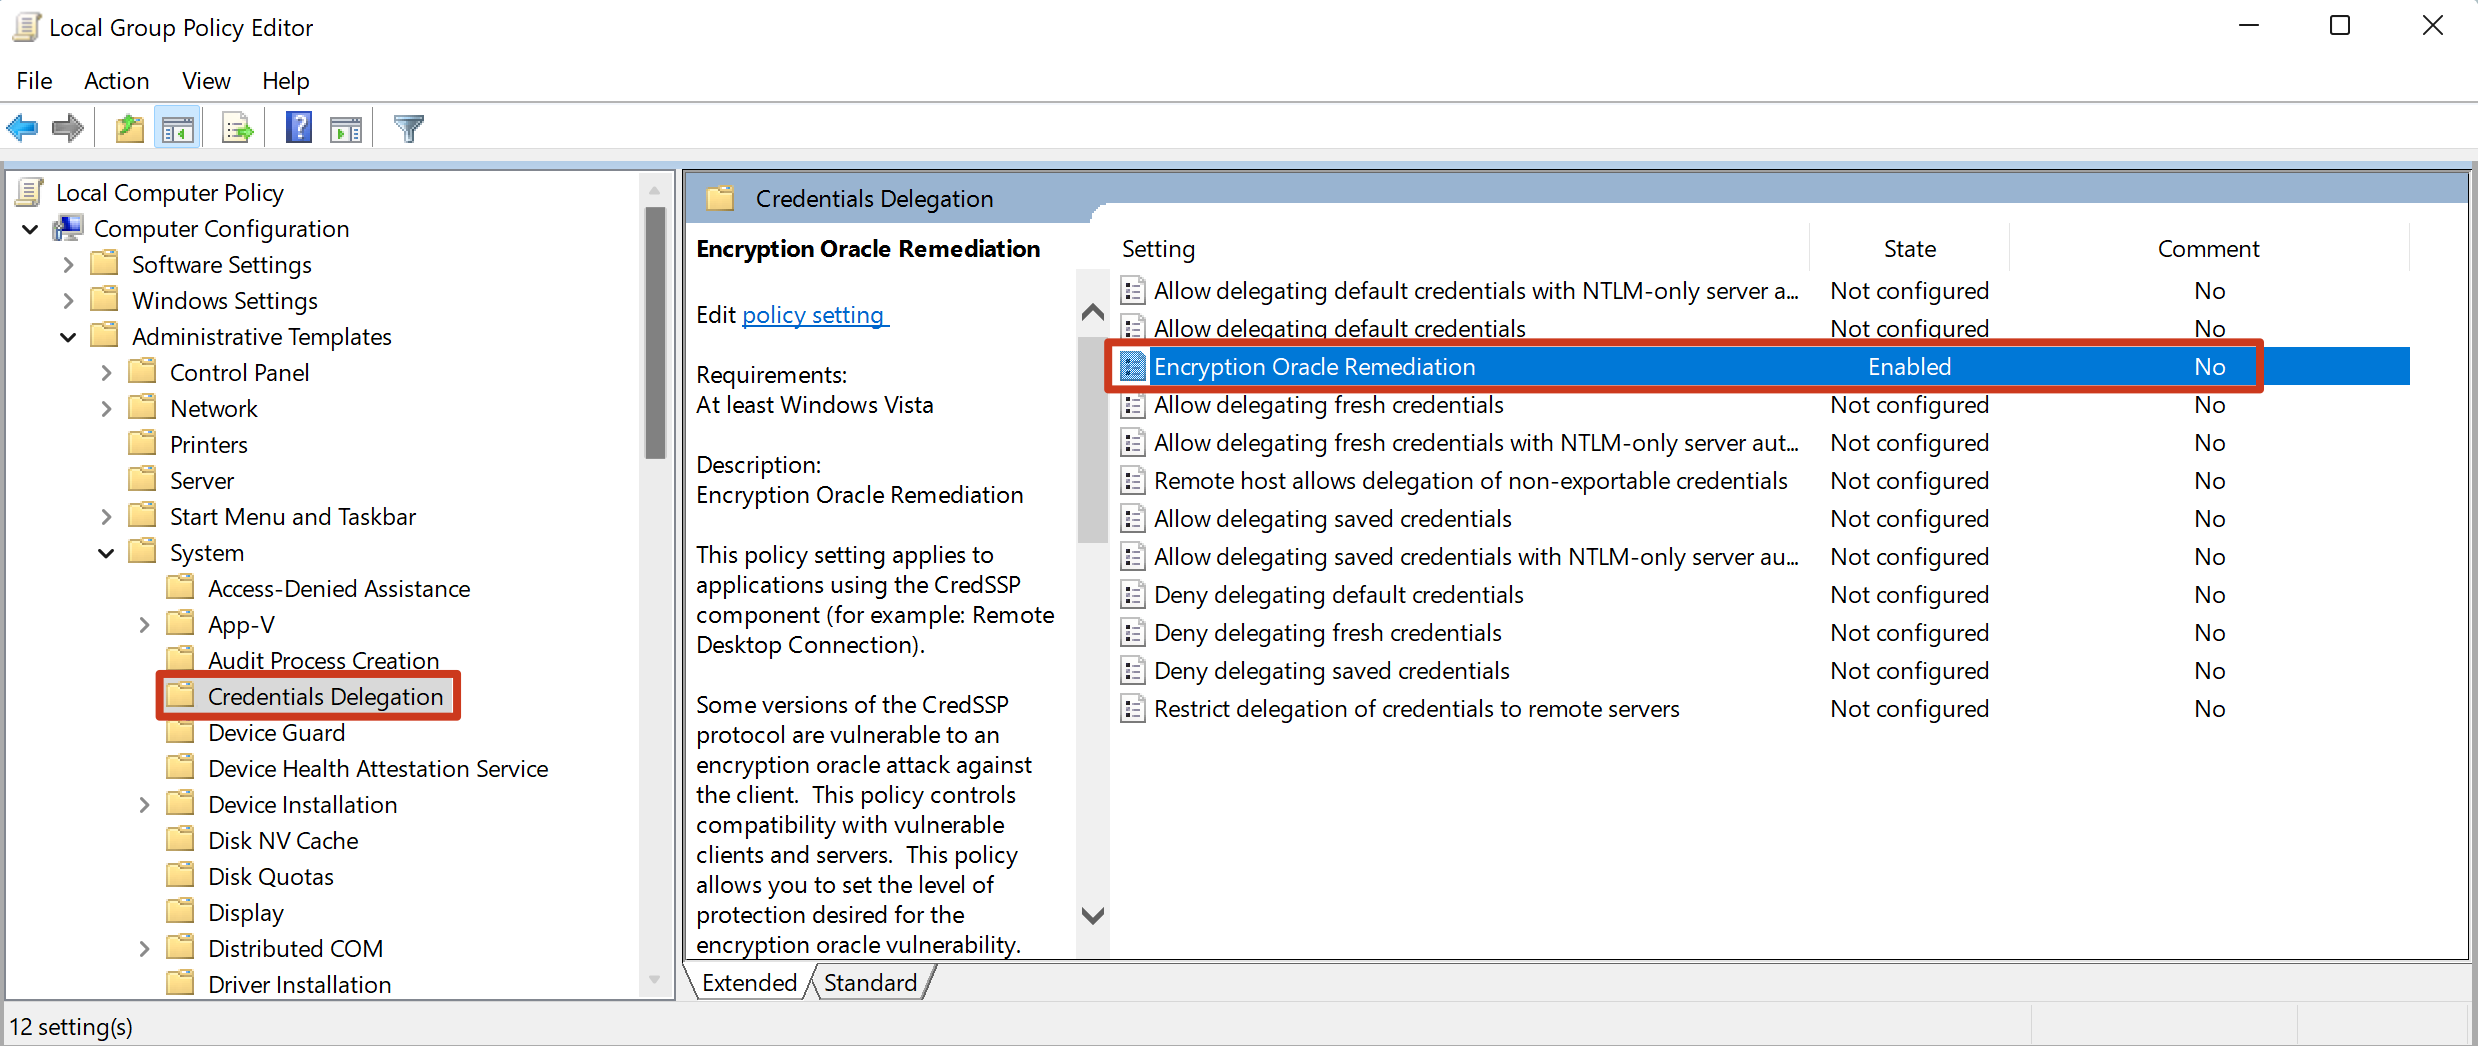Image resolution: width=2478 pixels, height=1046 pixels.
Task: Click the Enabled state of Encryption Oracle Remediation
Action: (1909, 366)
